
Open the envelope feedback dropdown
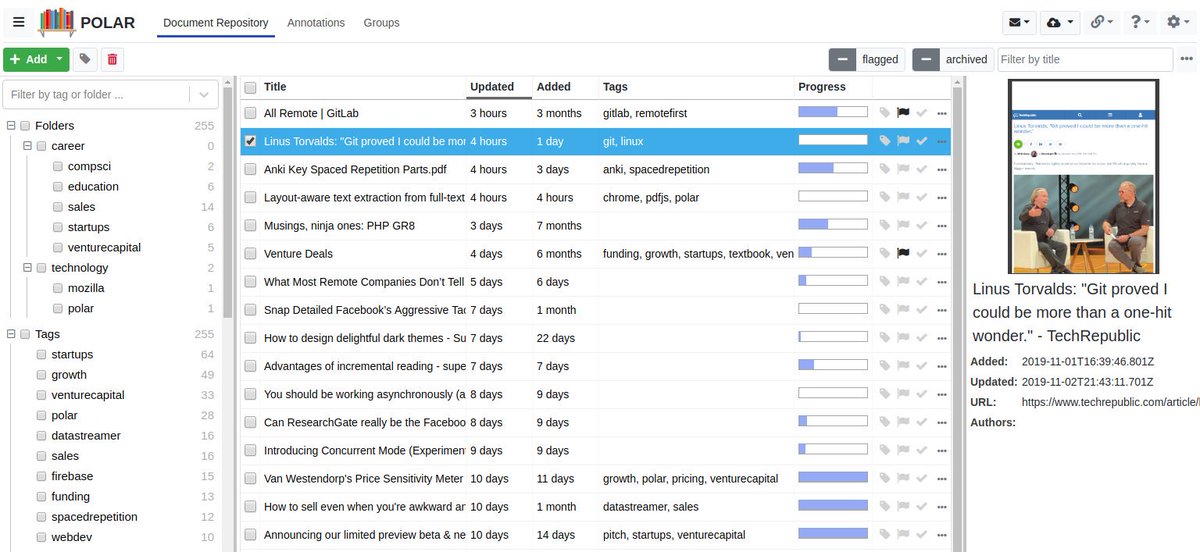(x=1018, y=22)
